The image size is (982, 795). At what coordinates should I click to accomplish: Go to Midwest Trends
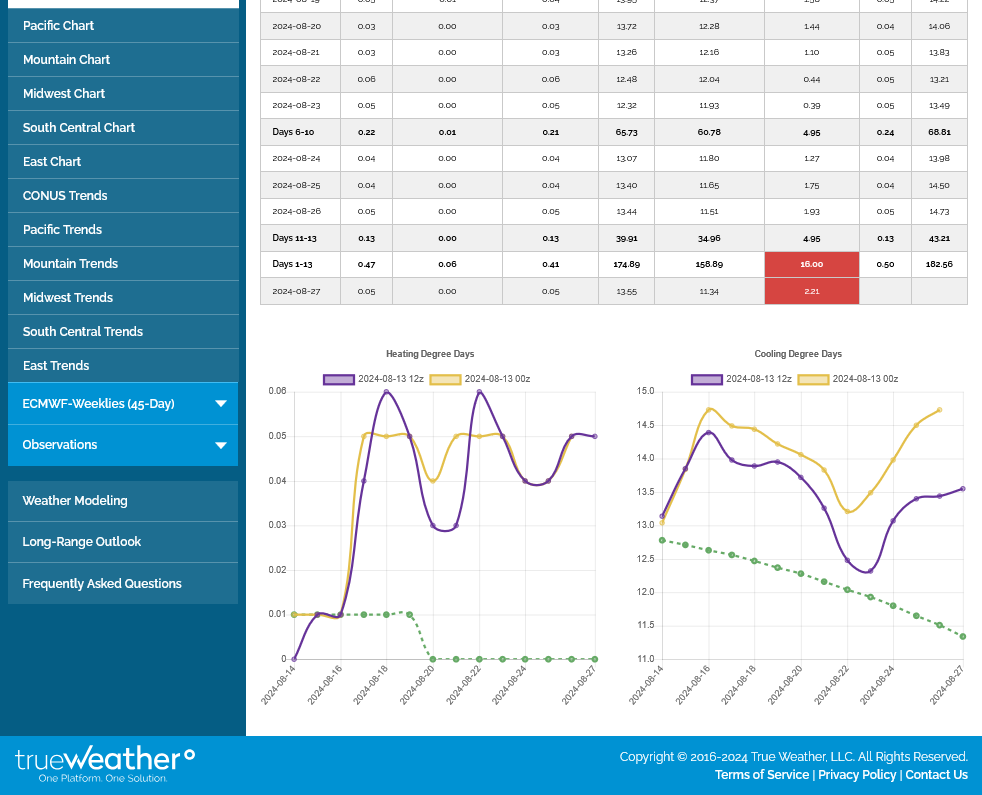coord(123,298)
